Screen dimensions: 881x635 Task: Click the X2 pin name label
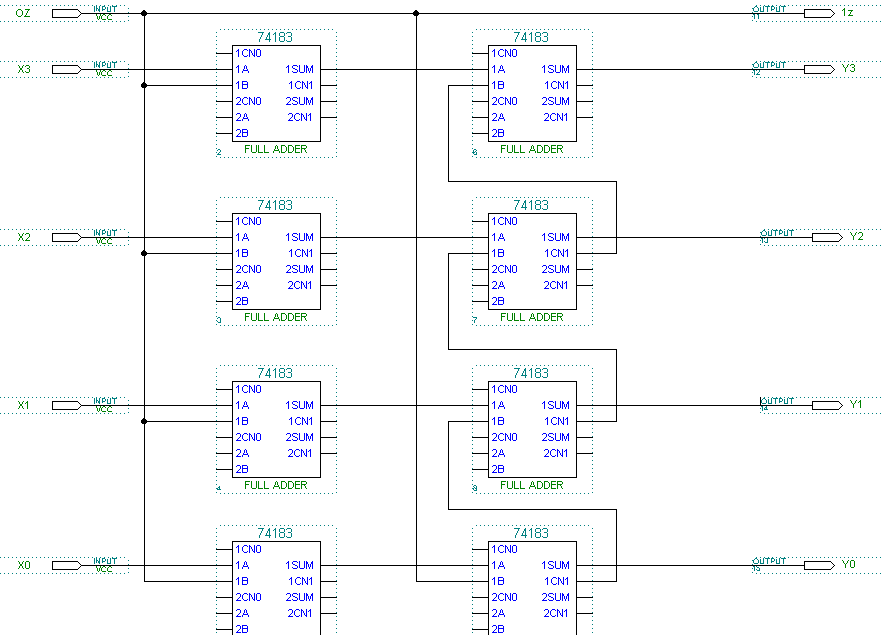point(24,237)
